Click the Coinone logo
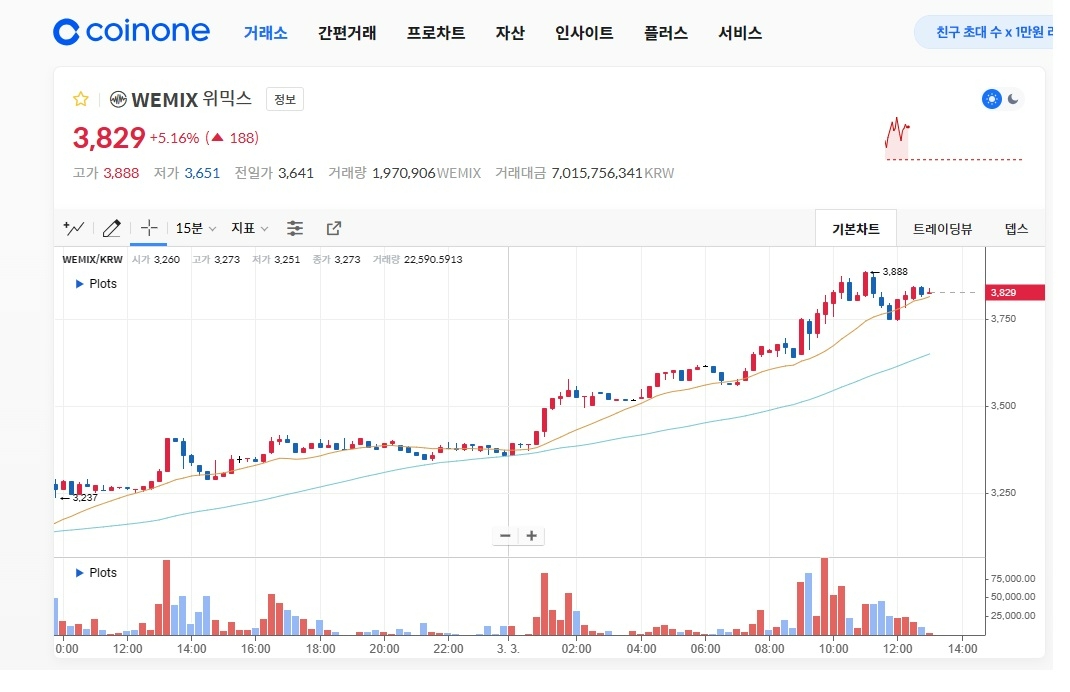 pyautogui.click(x=132, y=31)
